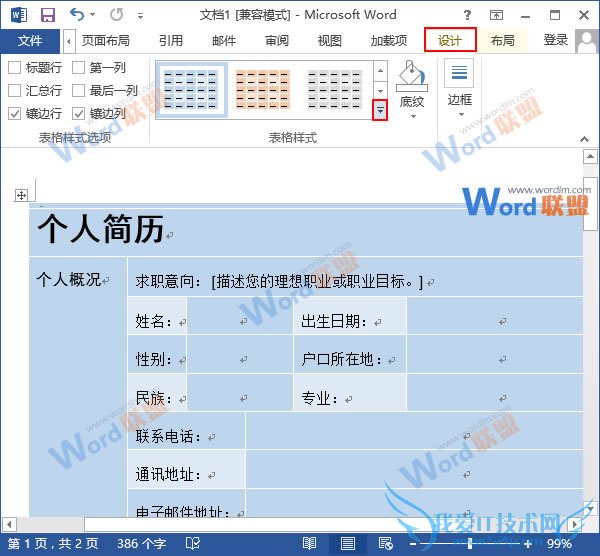
Task: Click the Word application icon in title bar
Action: [x=19, y=15]
